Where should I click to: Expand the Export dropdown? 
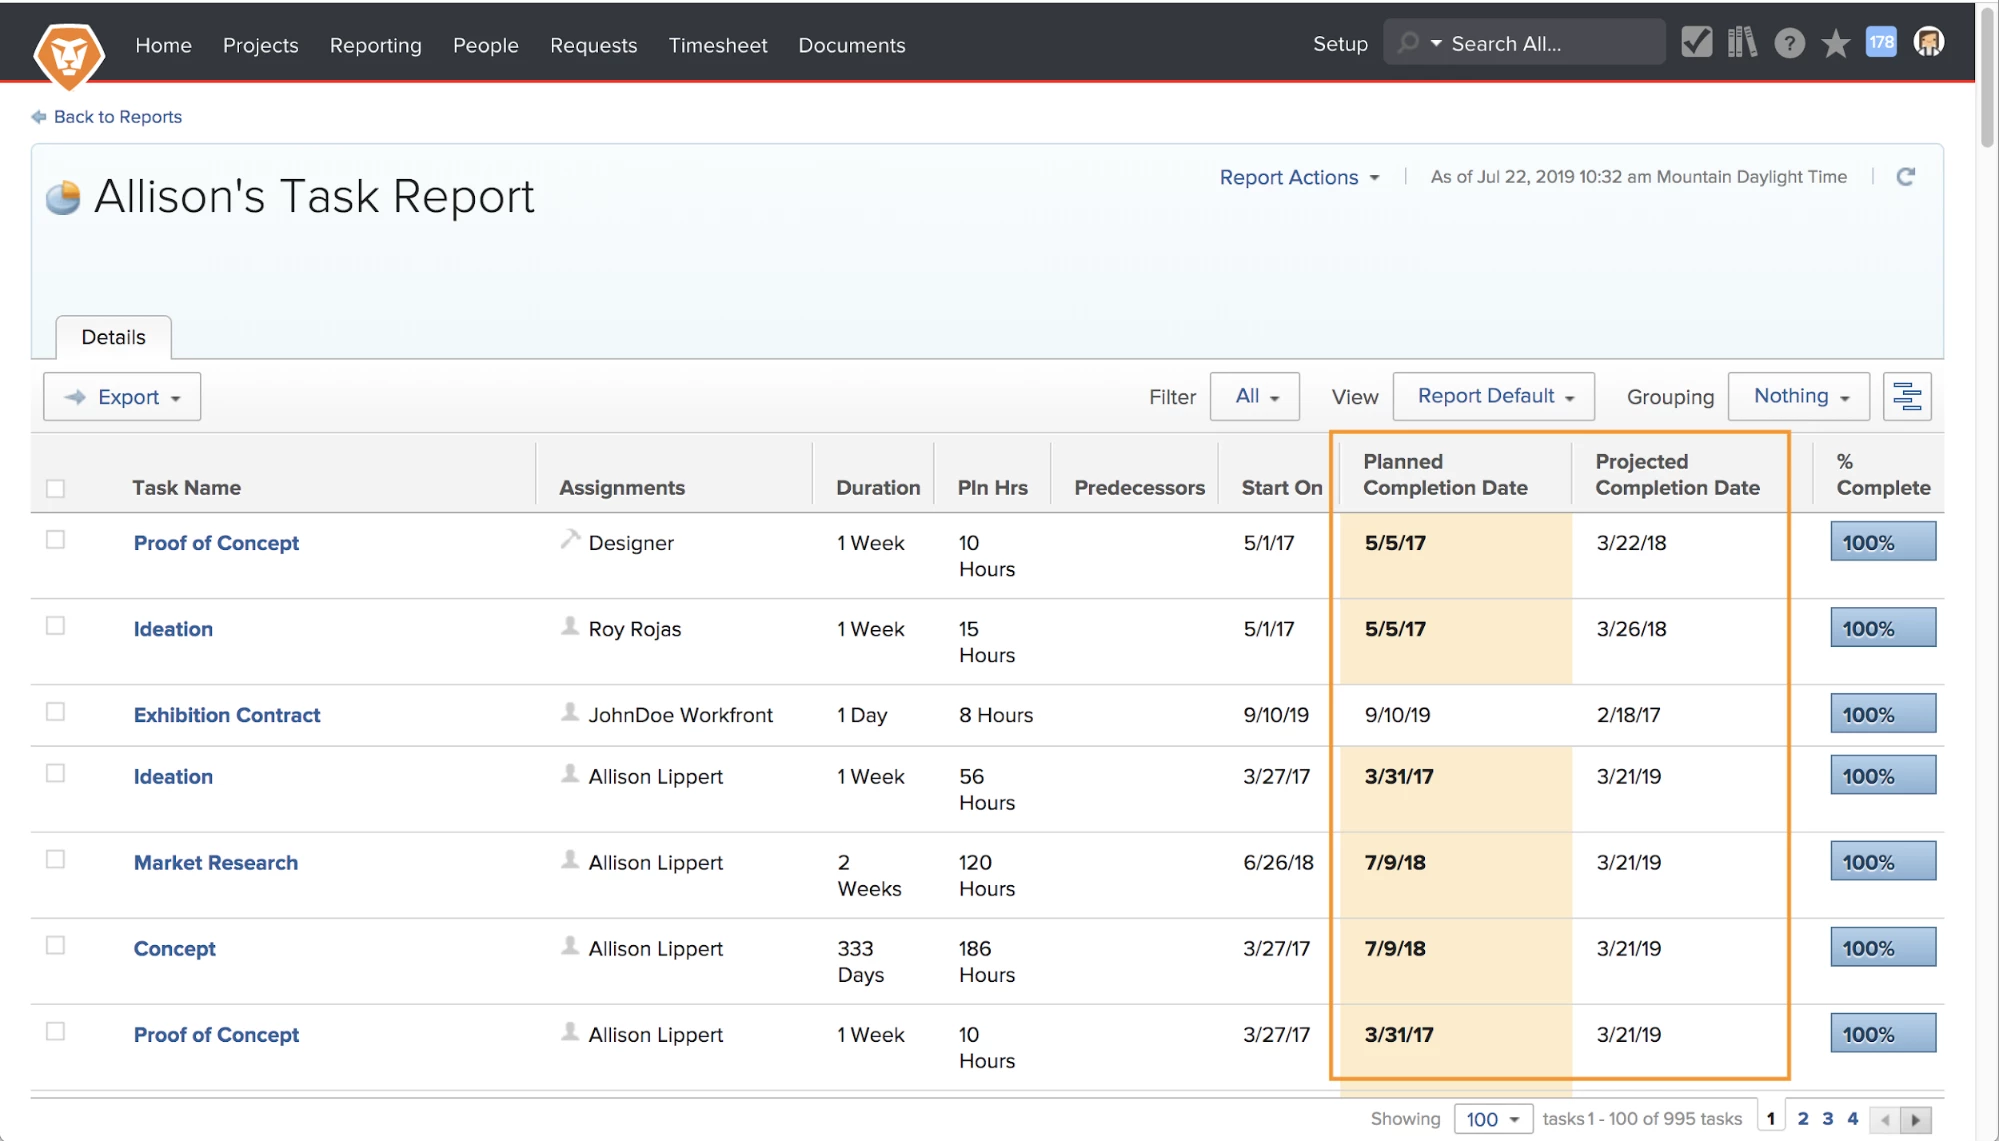pyautogui.click(x=122, y=397)
